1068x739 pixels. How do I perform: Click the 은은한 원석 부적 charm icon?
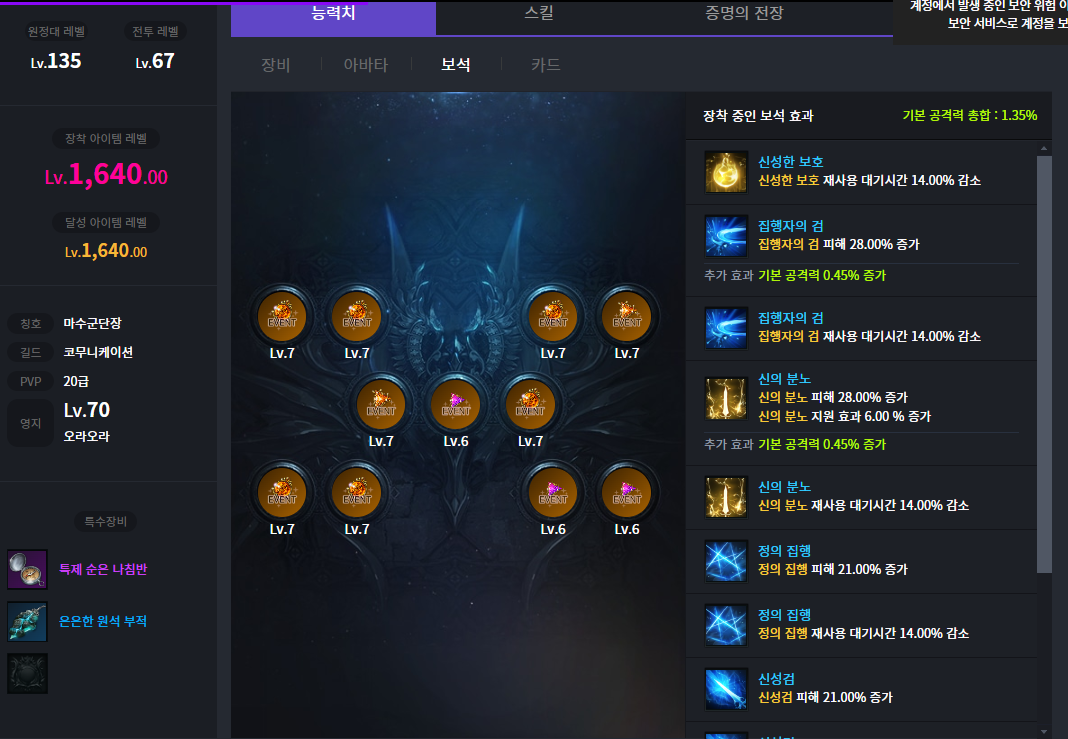[x=27, y=621]
